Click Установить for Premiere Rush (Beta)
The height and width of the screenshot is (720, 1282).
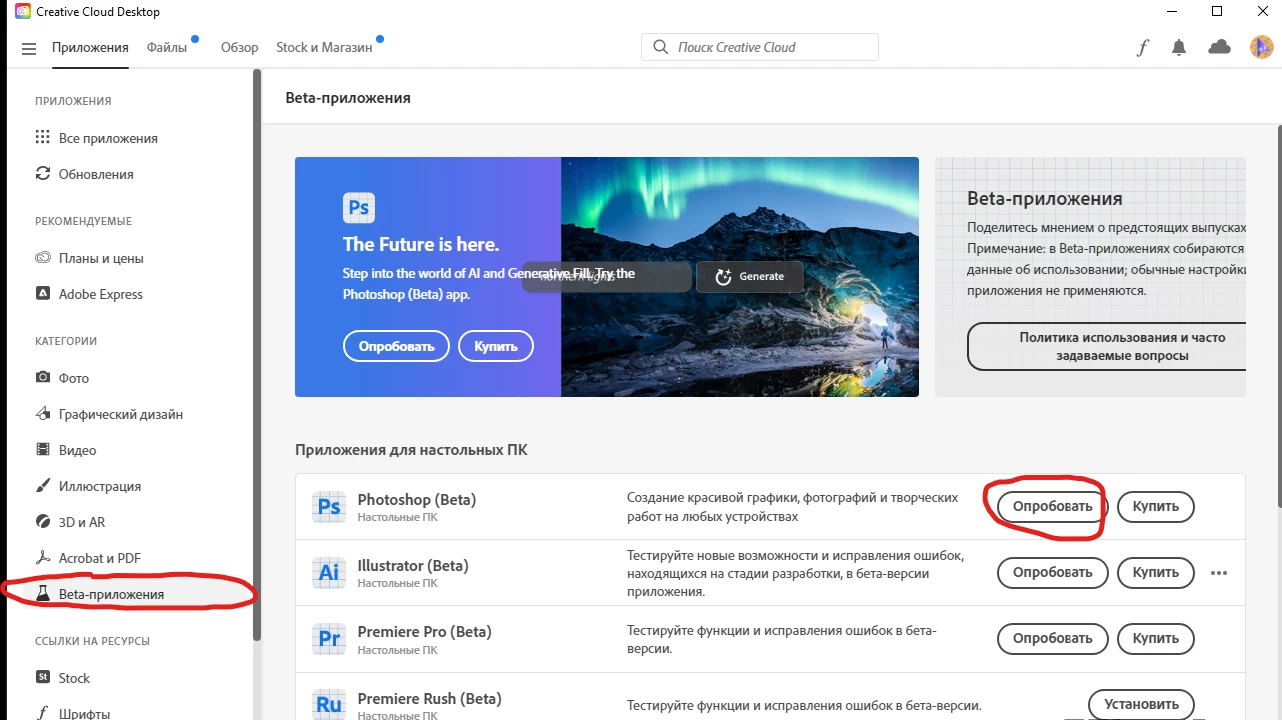(1141, 704)
